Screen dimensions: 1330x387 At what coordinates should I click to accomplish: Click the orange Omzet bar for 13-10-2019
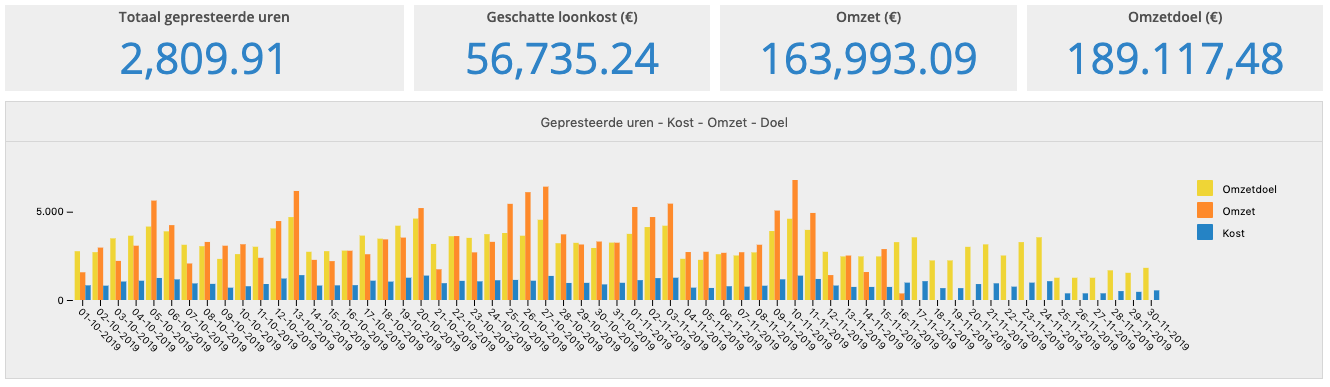(x=297, y=245)
